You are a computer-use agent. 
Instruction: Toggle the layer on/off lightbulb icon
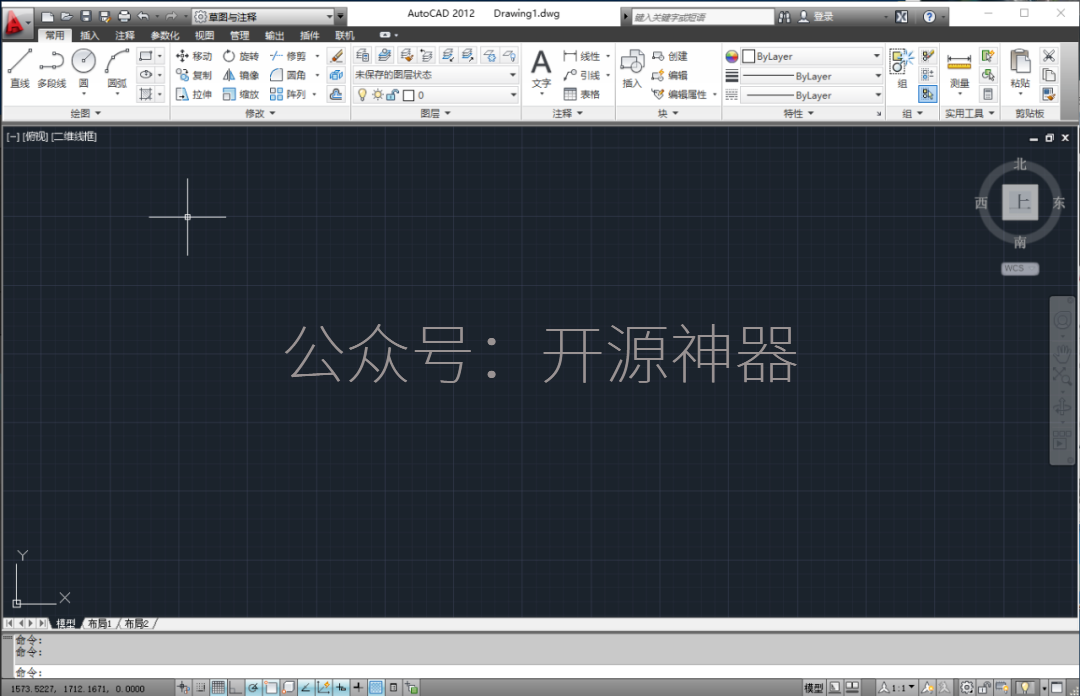pos(362,95)
